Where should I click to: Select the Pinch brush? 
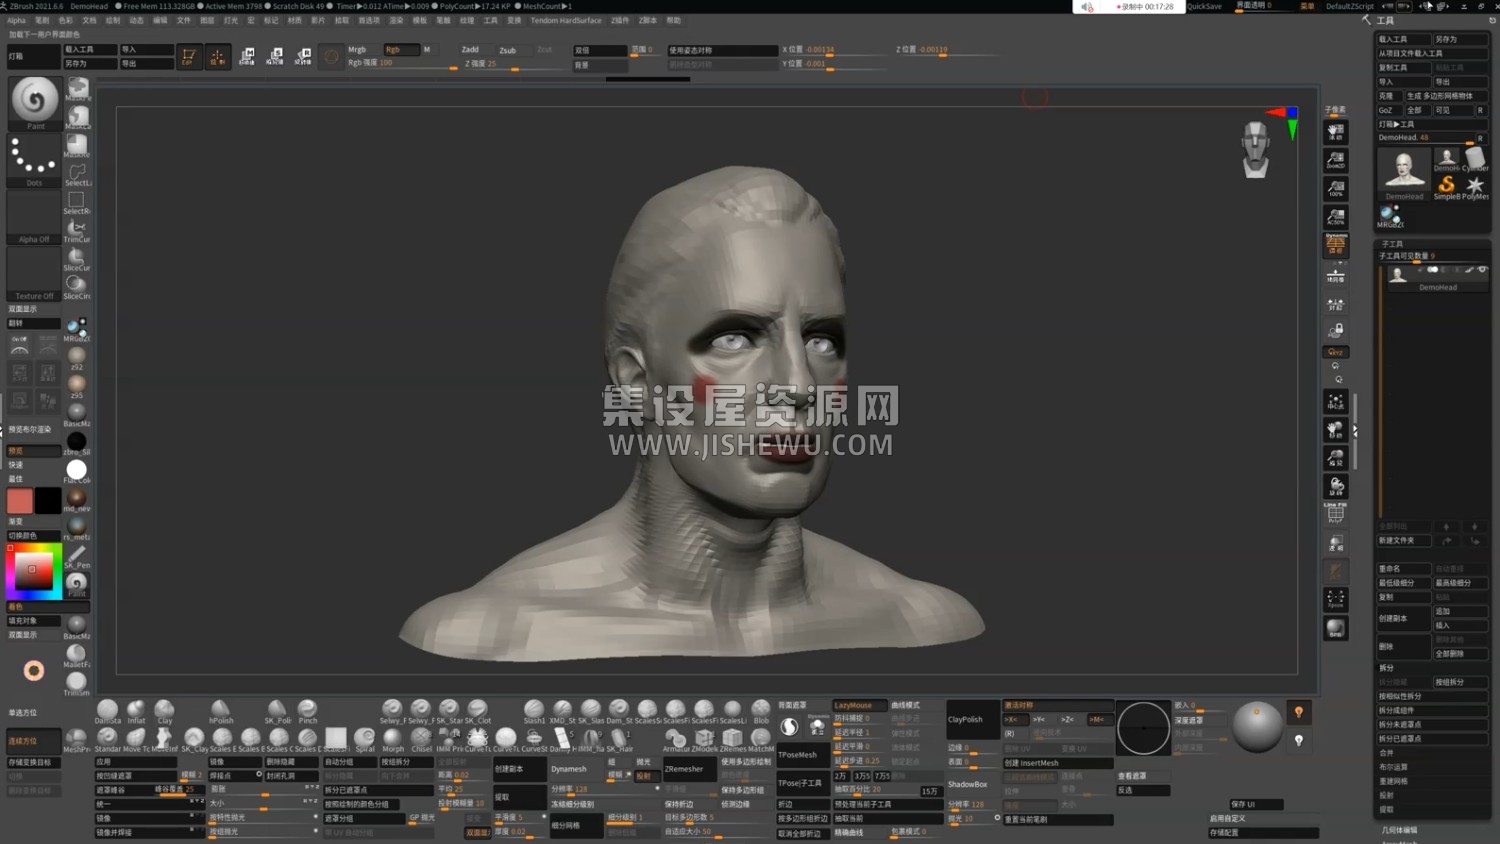(x=307, y=711)
